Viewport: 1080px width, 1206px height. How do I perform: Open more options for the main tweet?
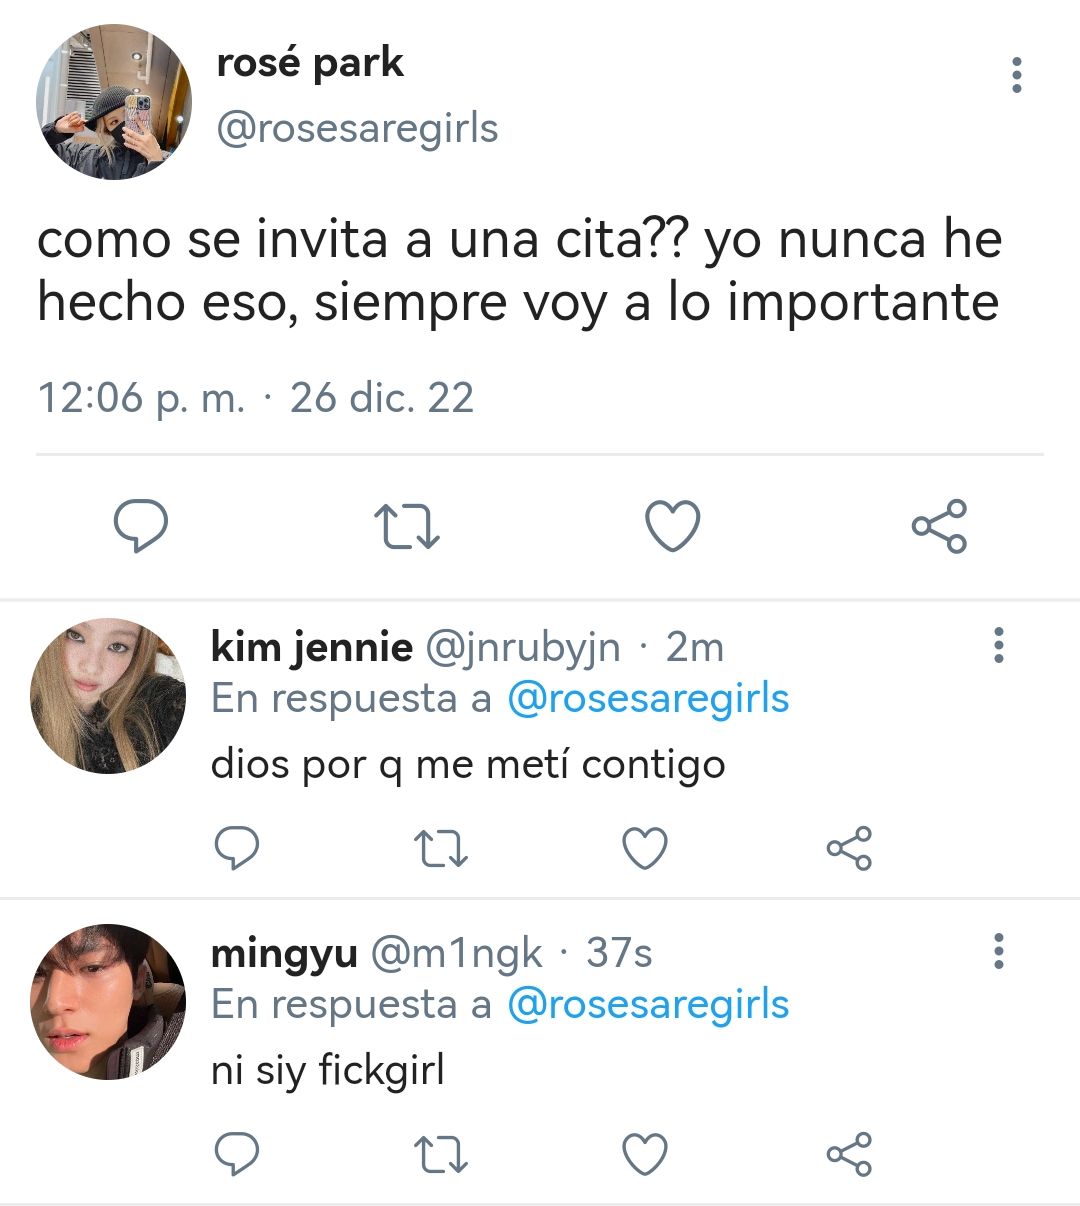pos(1017,75)
